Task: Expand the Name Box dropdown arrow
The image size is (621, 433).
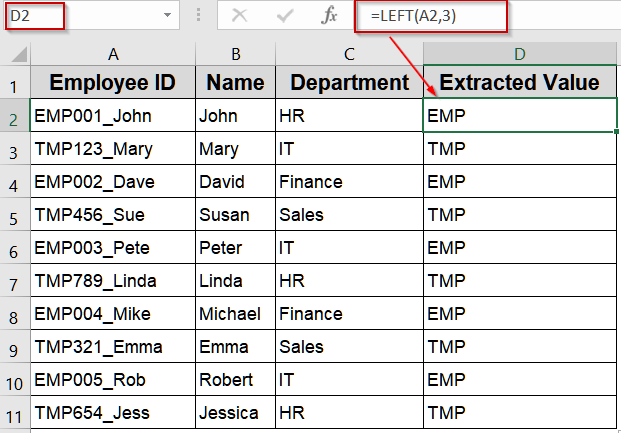Action: [168, 15]
